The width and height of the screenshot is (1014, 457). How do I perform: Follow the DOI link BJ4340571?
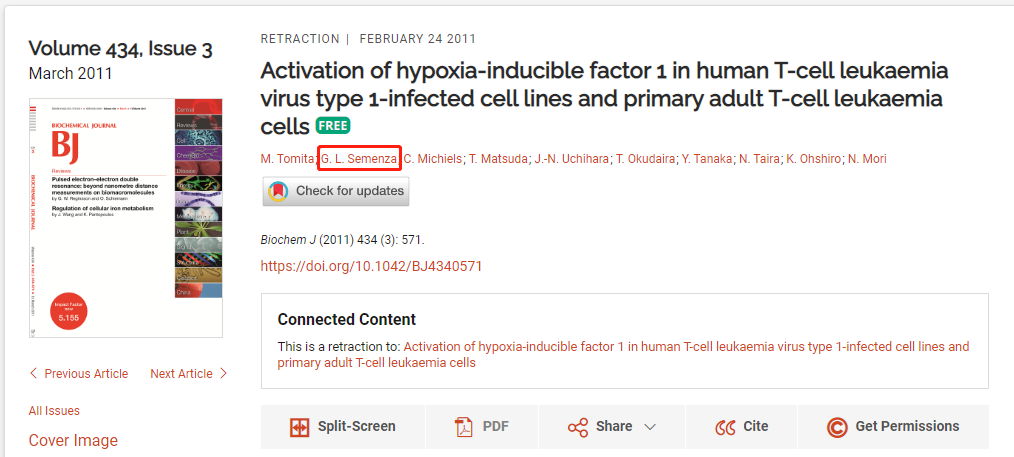[x=371, y=266]
